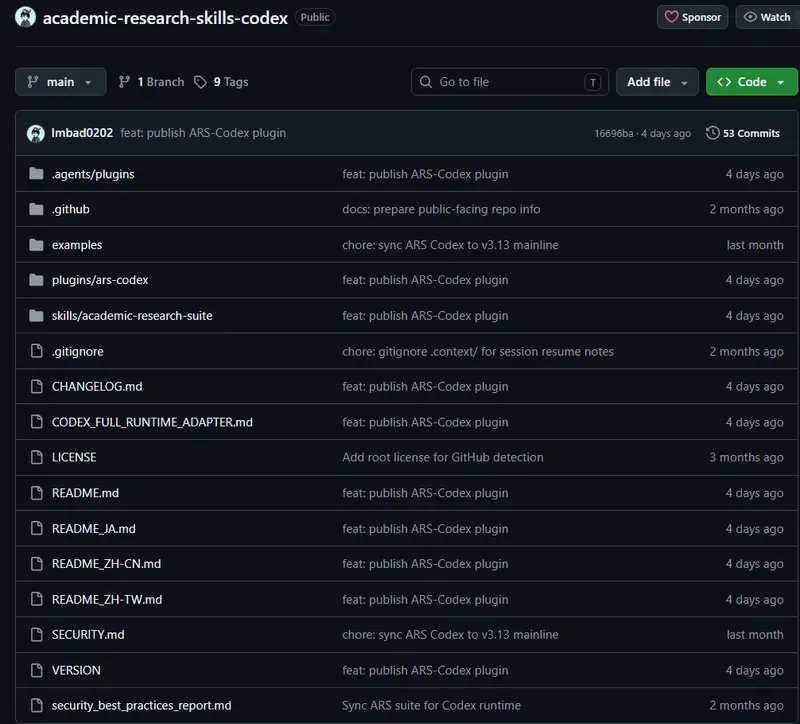Click the file icon for README.md

pos(37,493)
